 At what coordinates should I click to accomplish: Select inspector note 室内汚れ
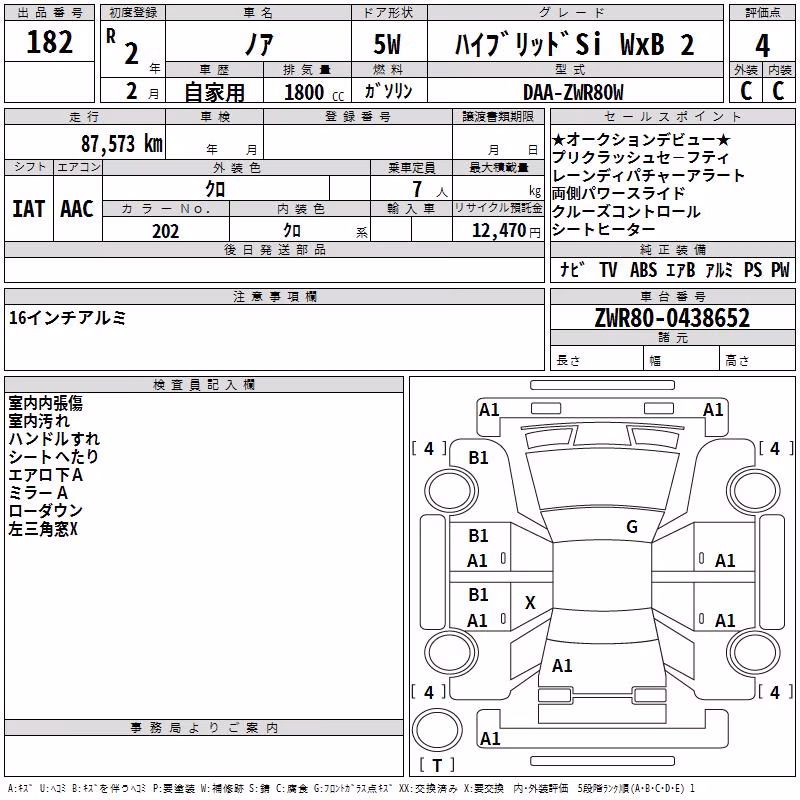pyautogui.click(x=39, y=421)
